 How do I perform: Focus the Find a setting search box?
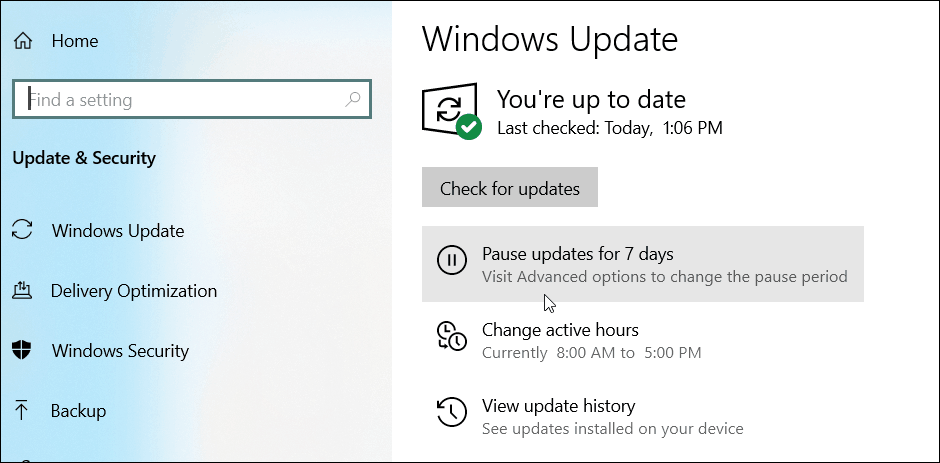192,99
